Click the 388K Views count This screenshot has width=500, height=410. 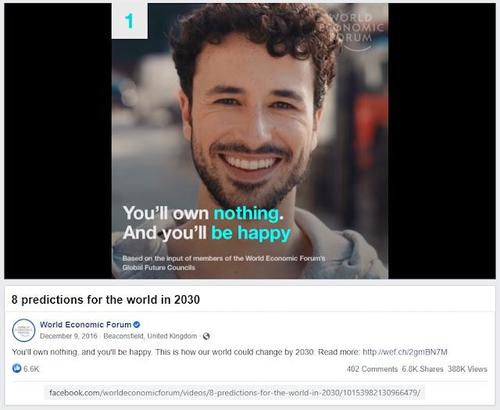tap(467, 369)
